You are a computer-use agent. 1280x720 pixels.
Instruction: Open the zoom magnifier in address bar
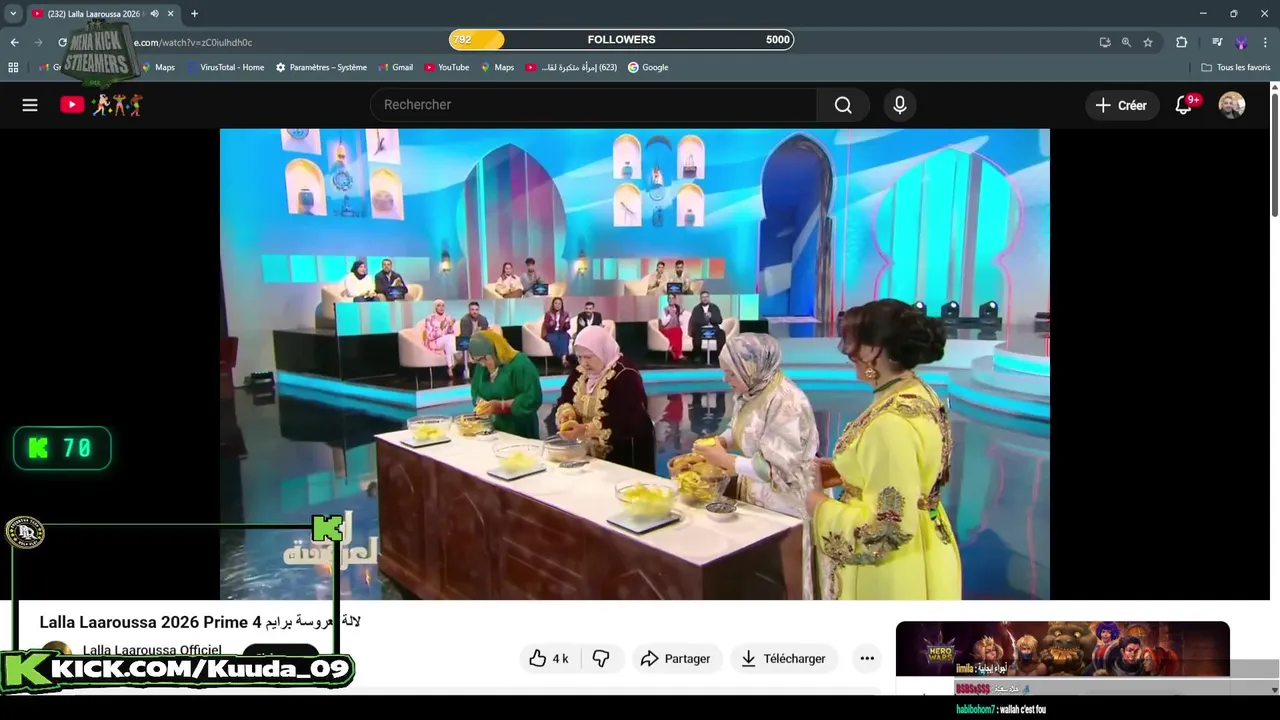(x=1126, y=42)
